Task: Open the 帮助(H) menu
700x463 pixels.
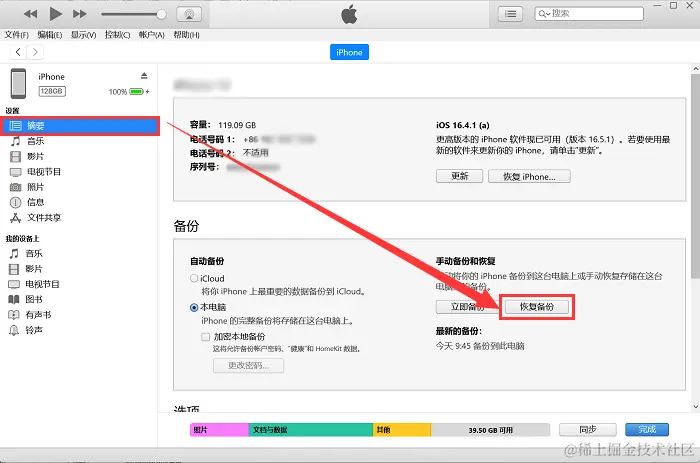Action: 186,35
